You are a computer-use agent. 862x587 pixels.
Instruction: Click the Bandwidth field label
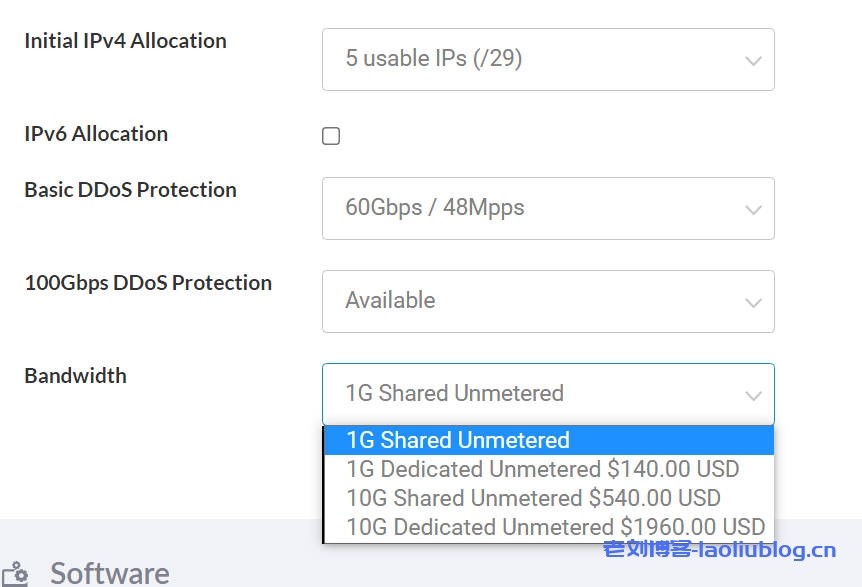pyautogui.click(x=75, y=376)
